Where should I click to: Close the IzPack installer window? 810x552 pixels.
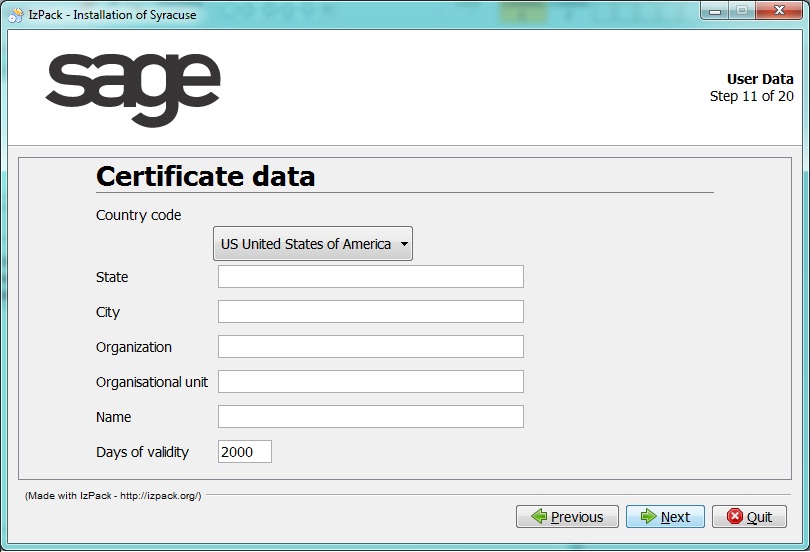click(x=779, y=11)
